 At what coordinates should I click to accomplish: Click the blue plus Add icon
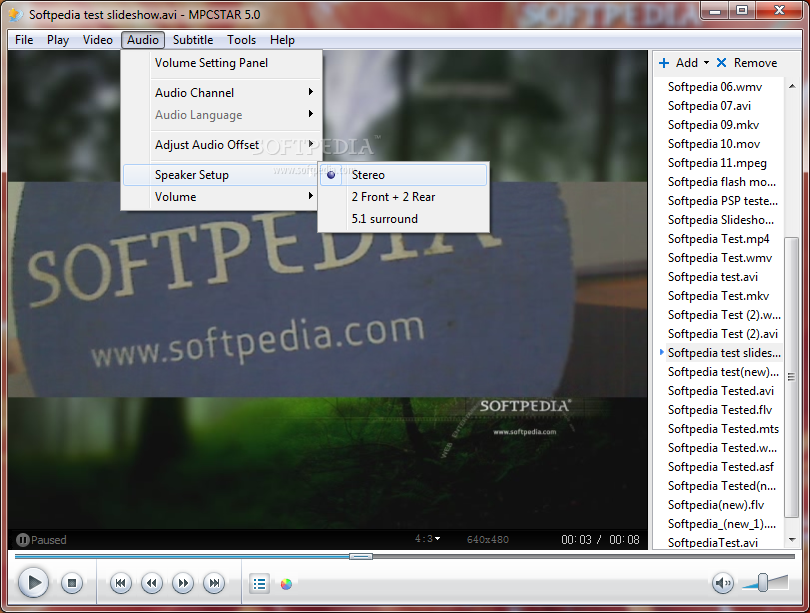tap(664, 63)
